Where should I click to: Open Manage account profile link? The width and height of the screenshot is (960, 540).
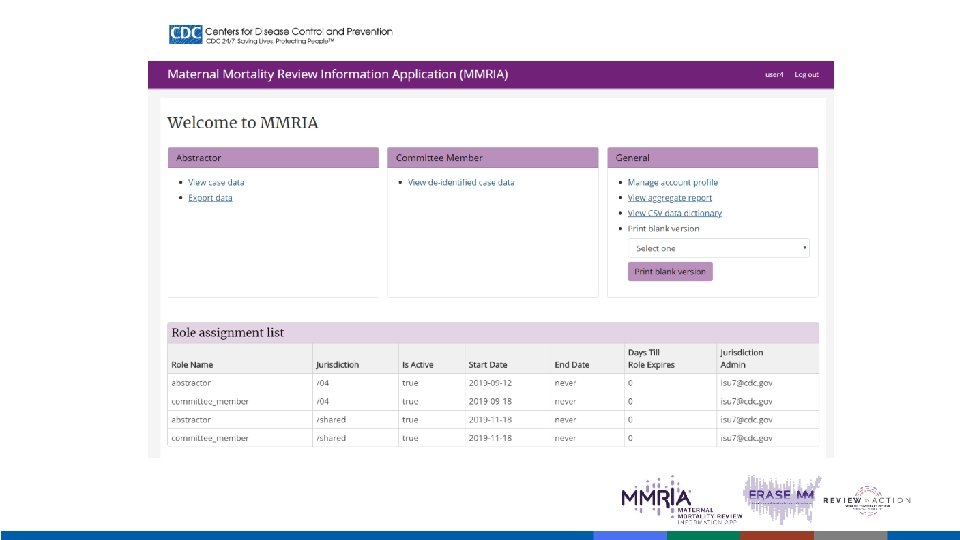(672, 182)
